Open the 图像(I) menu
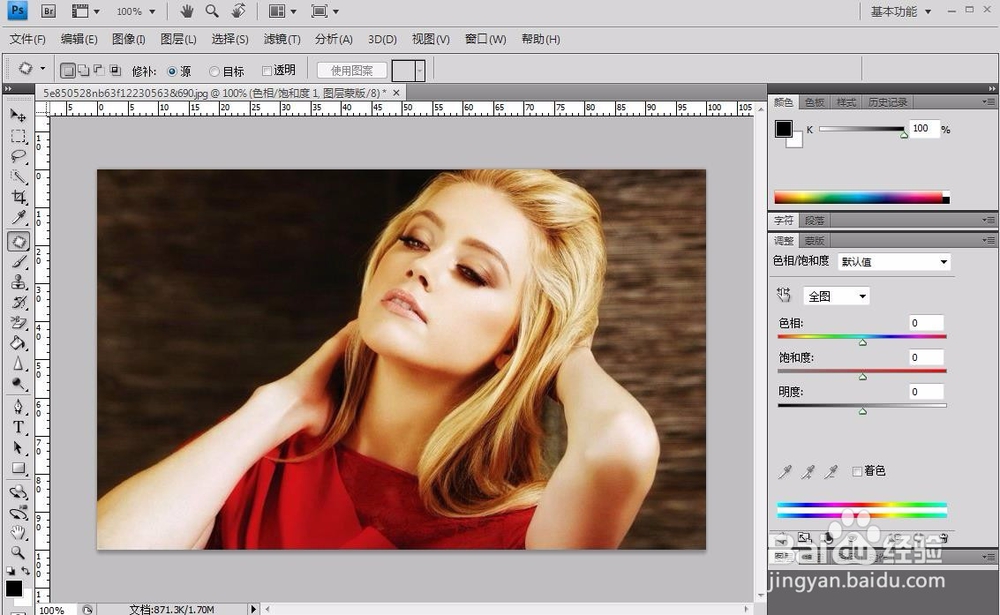1000x615 pixels. [x=129, y=40]
